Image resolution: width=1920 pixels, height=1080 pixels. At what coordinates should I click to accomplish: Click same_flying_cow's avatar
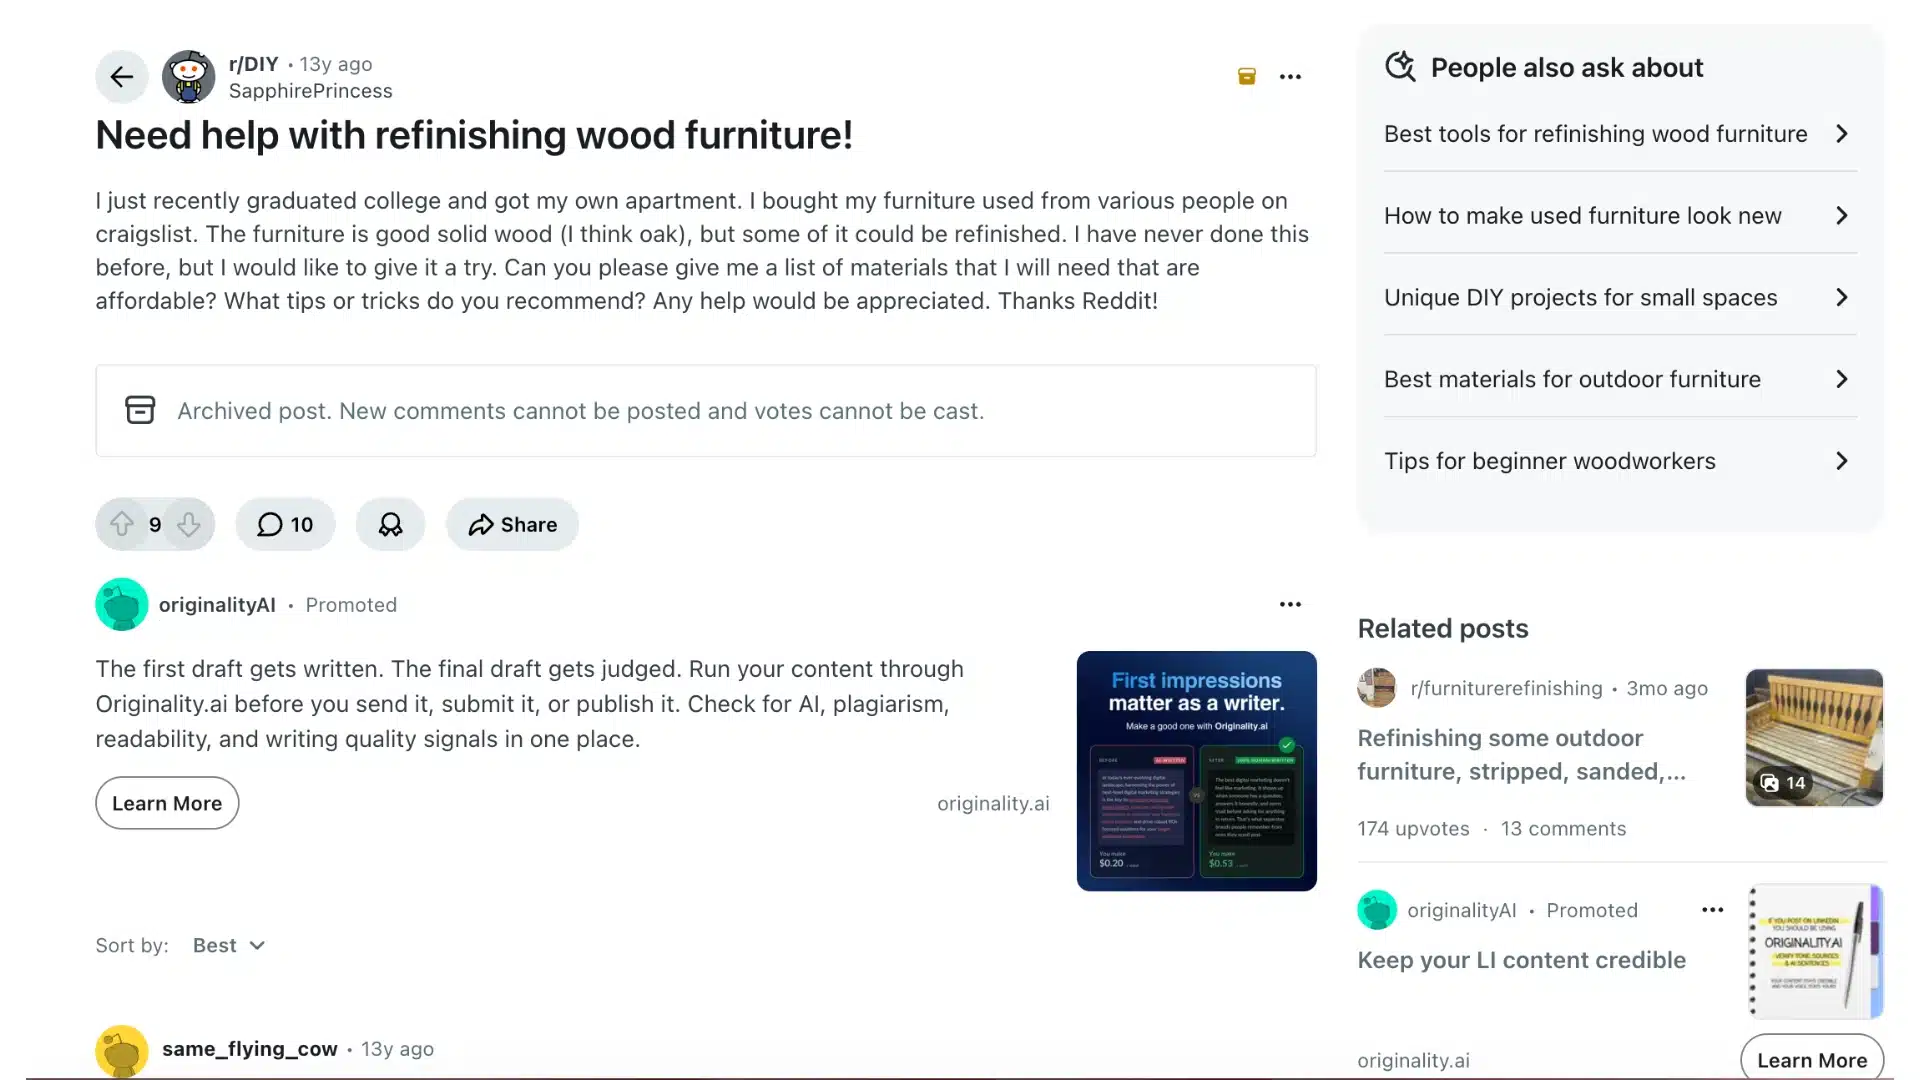pos(122,1051)
